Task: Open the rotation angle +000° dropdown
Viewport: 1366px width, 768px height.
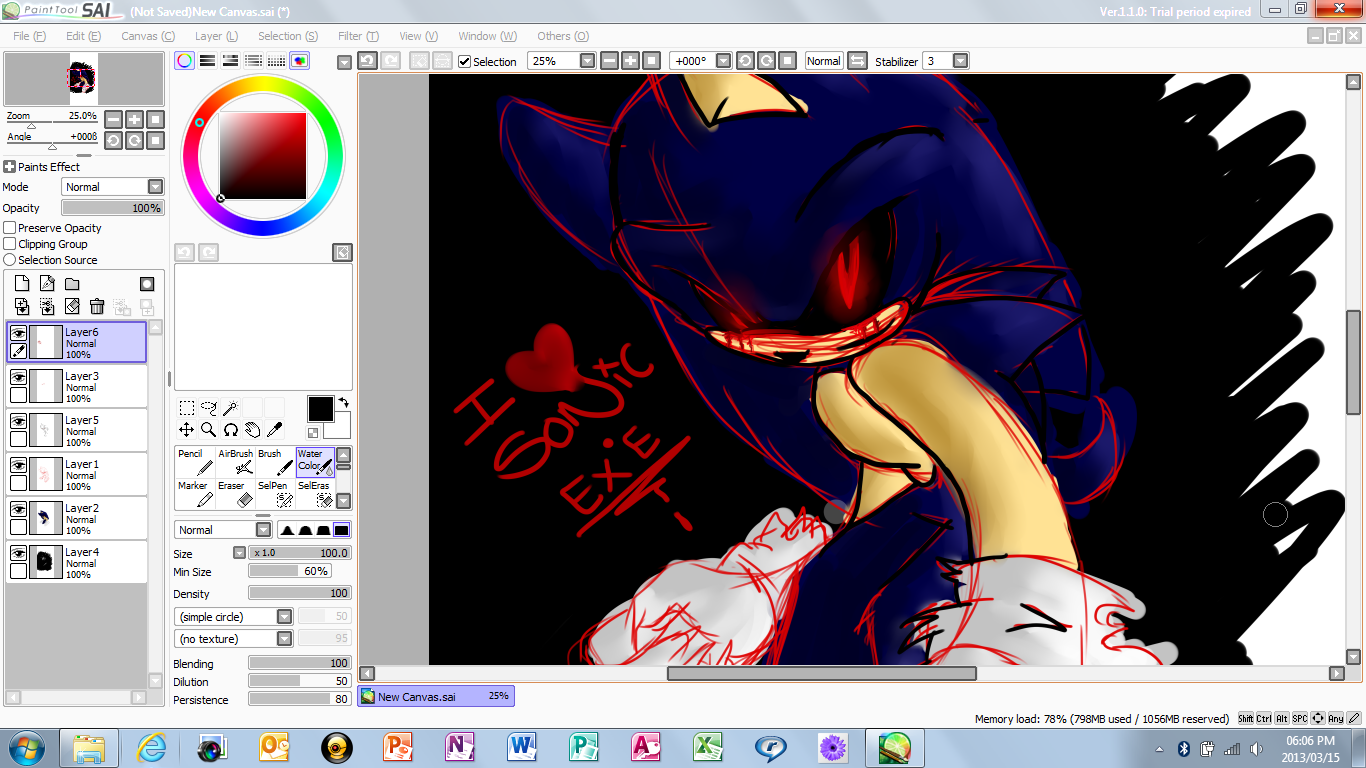Action: click(723, 61)
